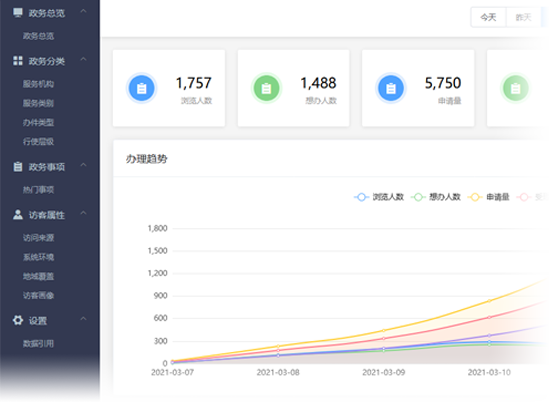Click the 2021-03-09 x-axis label
This screenshot has width=550, height=402.
click(384, 372)
